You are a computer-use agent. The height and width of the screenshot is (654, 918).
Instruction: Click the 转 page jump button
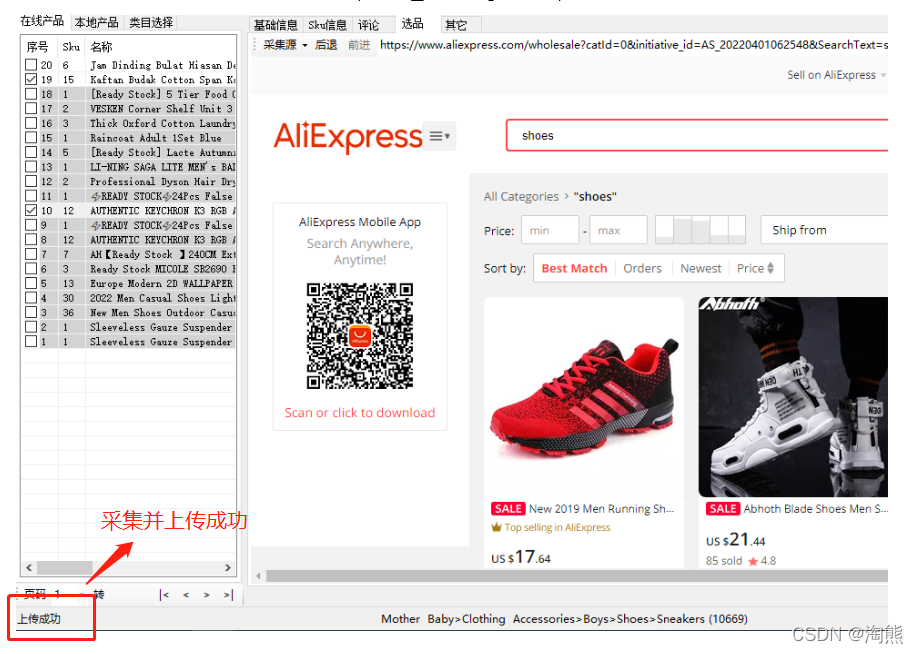click(x=98, y=595)
